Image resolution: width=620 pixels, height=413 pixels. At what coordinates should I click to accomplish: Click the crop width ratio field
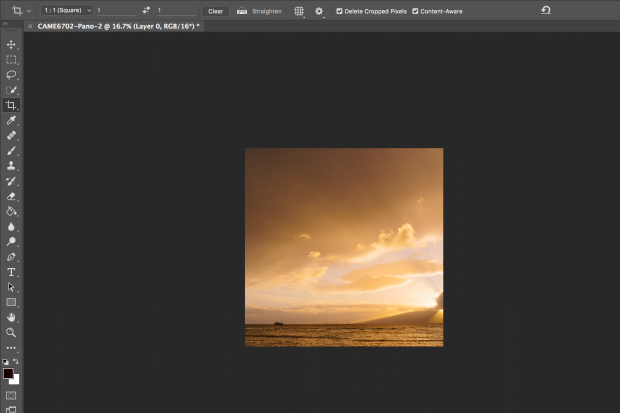point(115,11)
